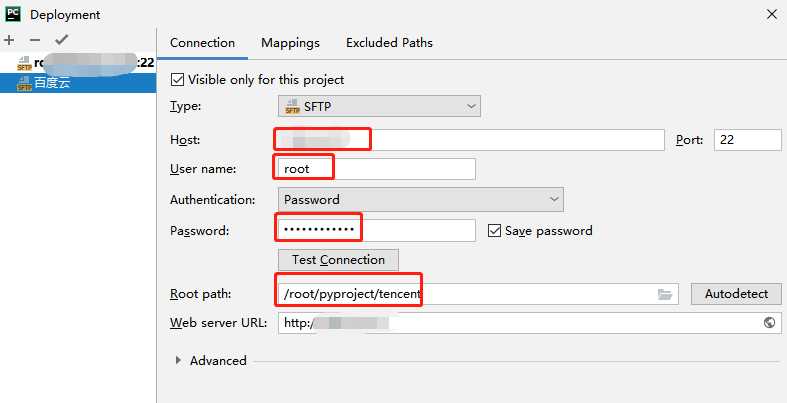Screen dimensions: 787x403
Task: Open the Authentication Password dropdown
Action: (421, 200)
